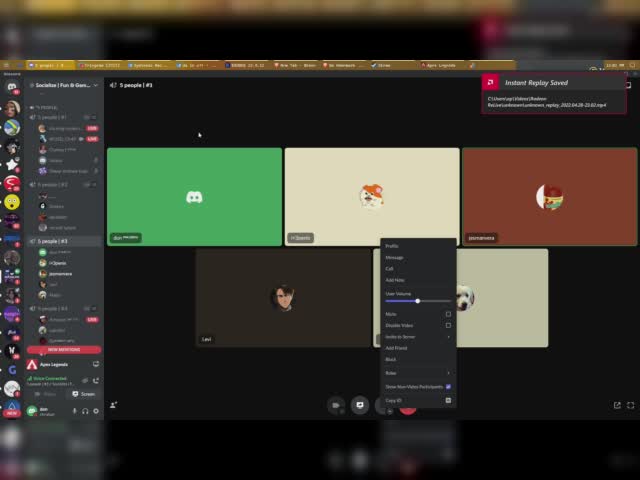Image resolution: width=640 pixels, height=480 pixels.
Task: Click the share screen call control button
Action: click(x=360, y=405)
